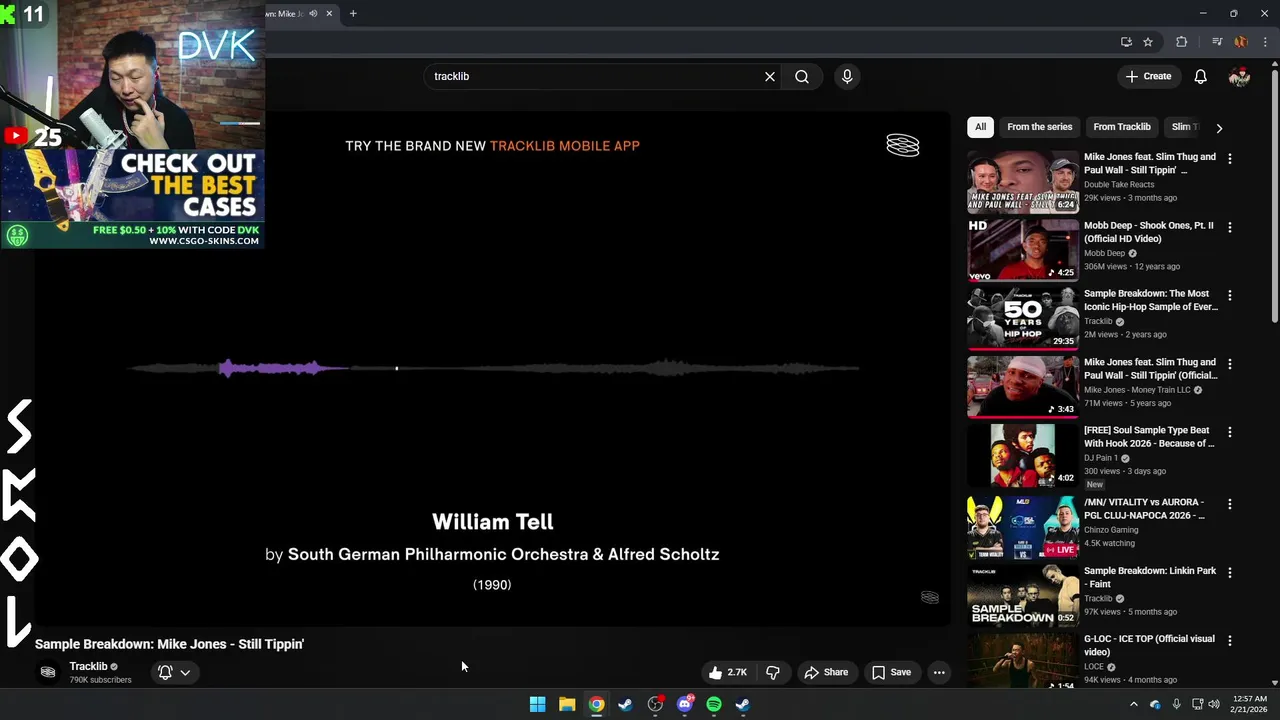
Task: Open the Tracklib channel avatar
Action: [47, 672]
